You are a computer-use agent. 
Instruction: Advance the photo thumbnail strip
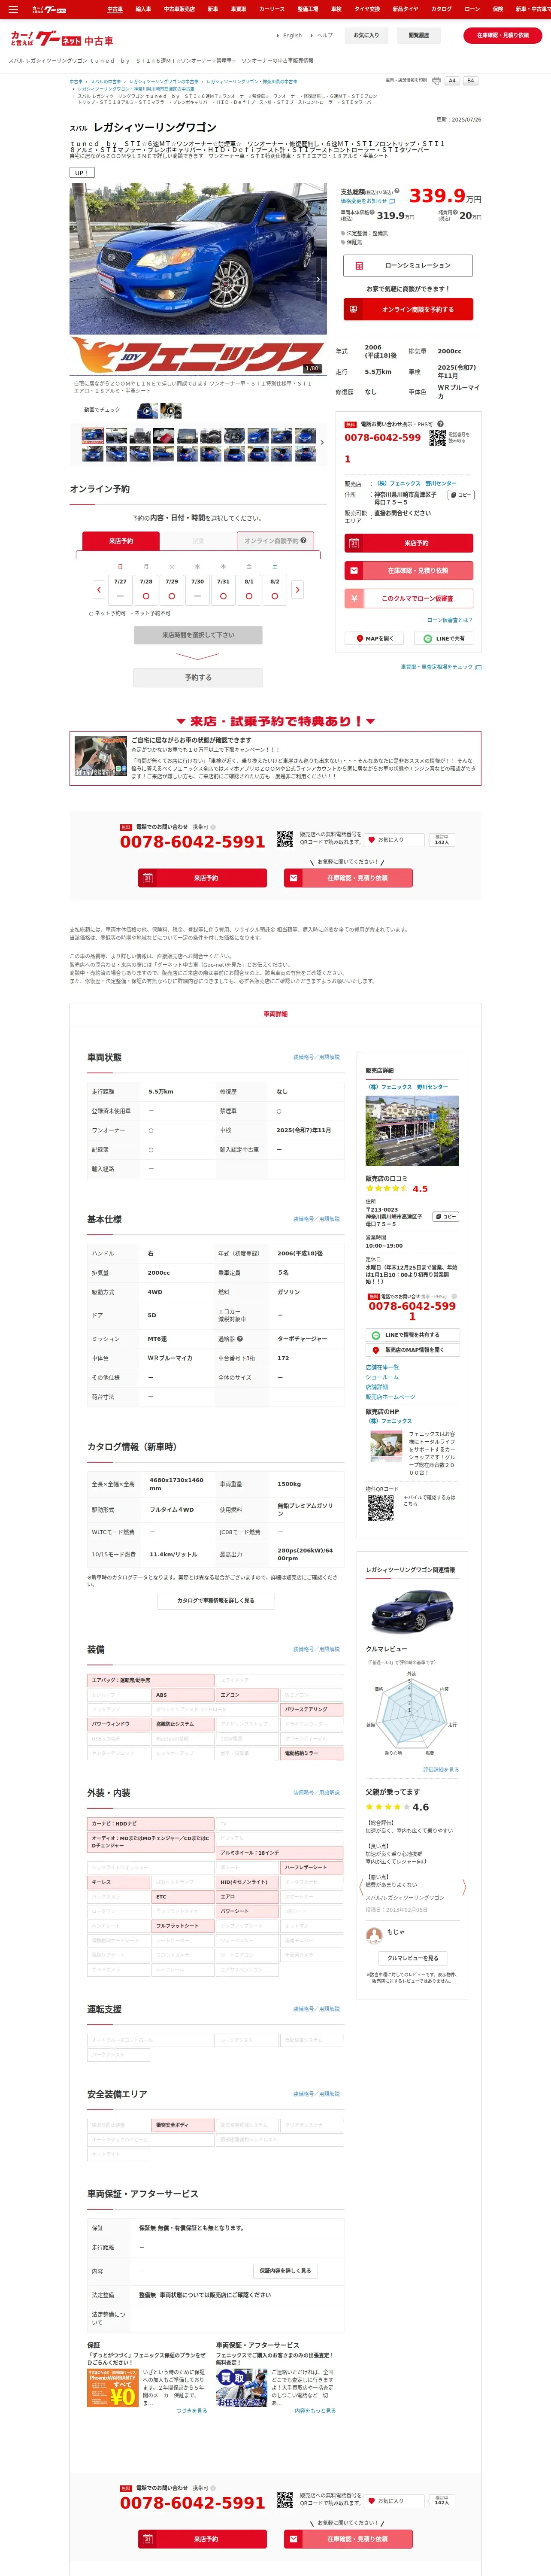click(322, 442)
